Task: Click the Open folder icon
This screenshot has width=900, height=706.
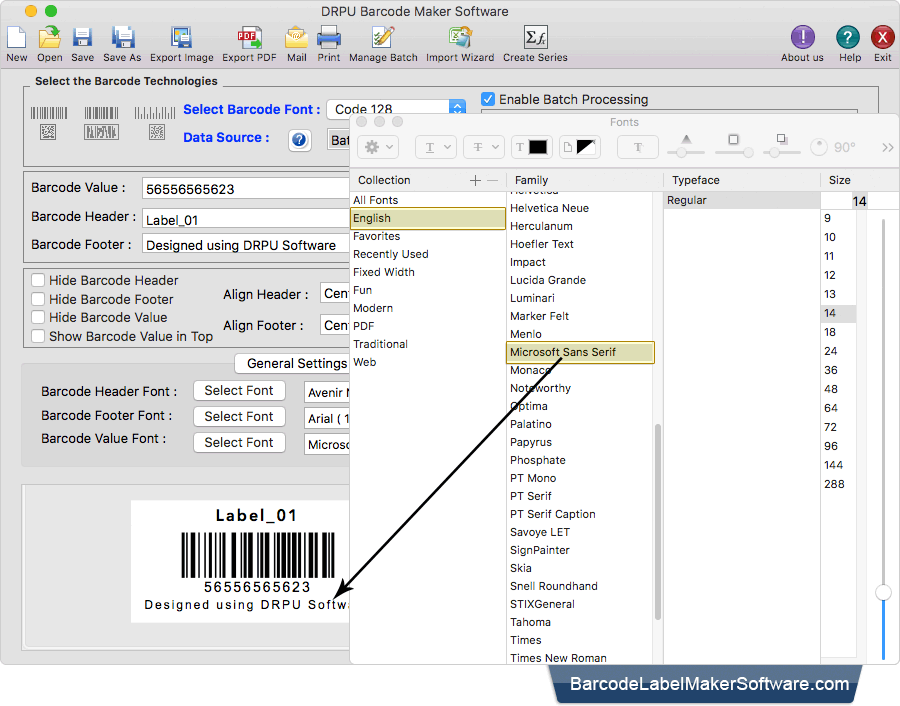Action: 50,38
